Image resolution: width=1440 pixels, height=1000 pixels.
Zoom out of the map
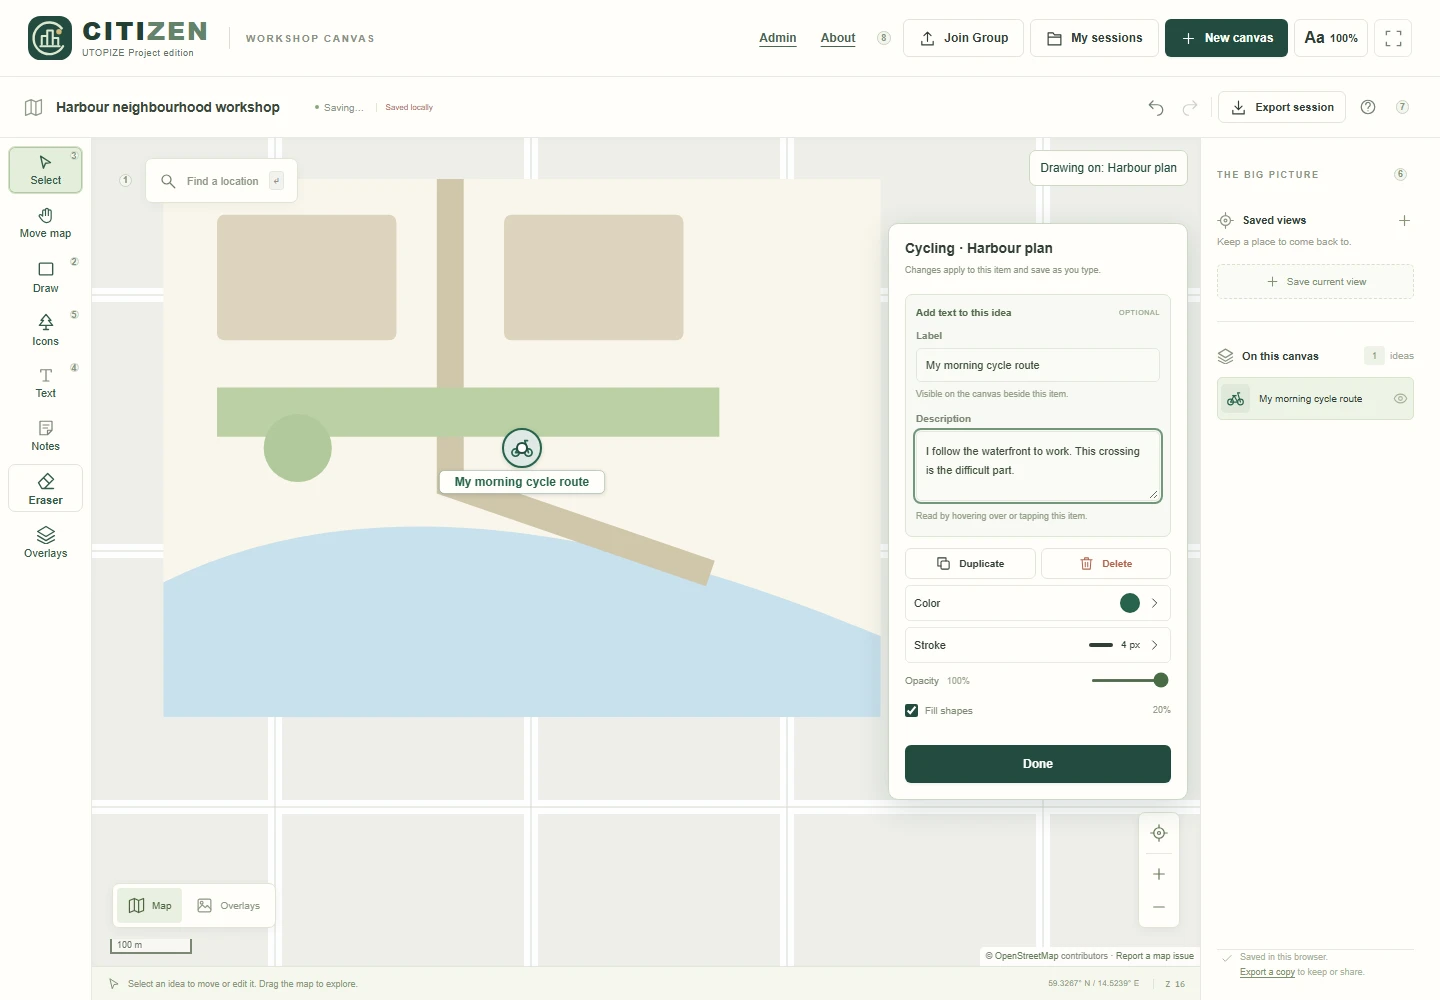pyautogui.click(x=1159, y=907)
